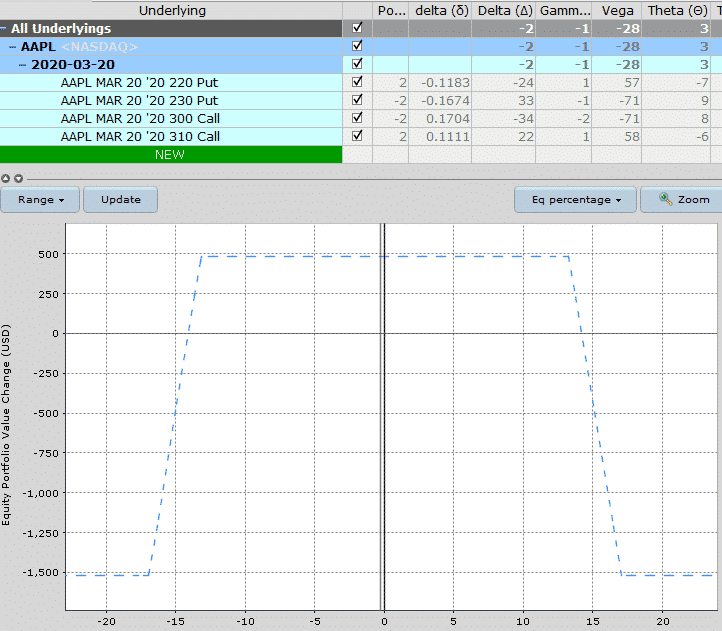Click the delta (δ) column header

[440, 11]
